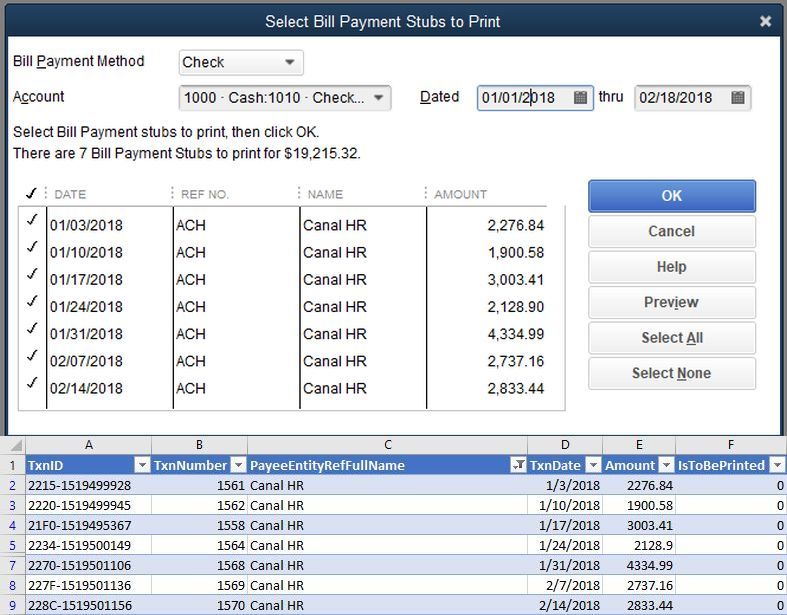
Task: Click cell with TxnID 227F-1519501136
Action: tap(88, 585)
